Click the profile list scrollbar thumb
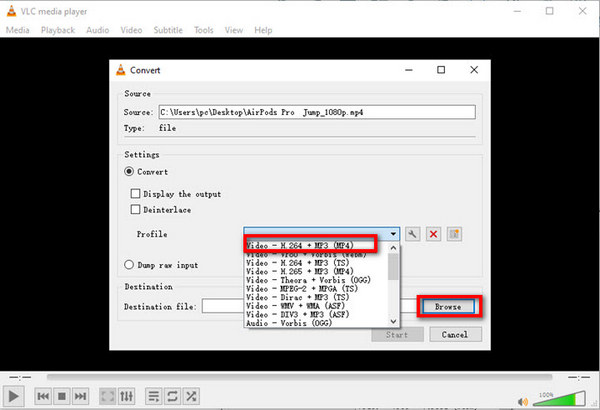600x410 pixels. (x=393, y=267)
